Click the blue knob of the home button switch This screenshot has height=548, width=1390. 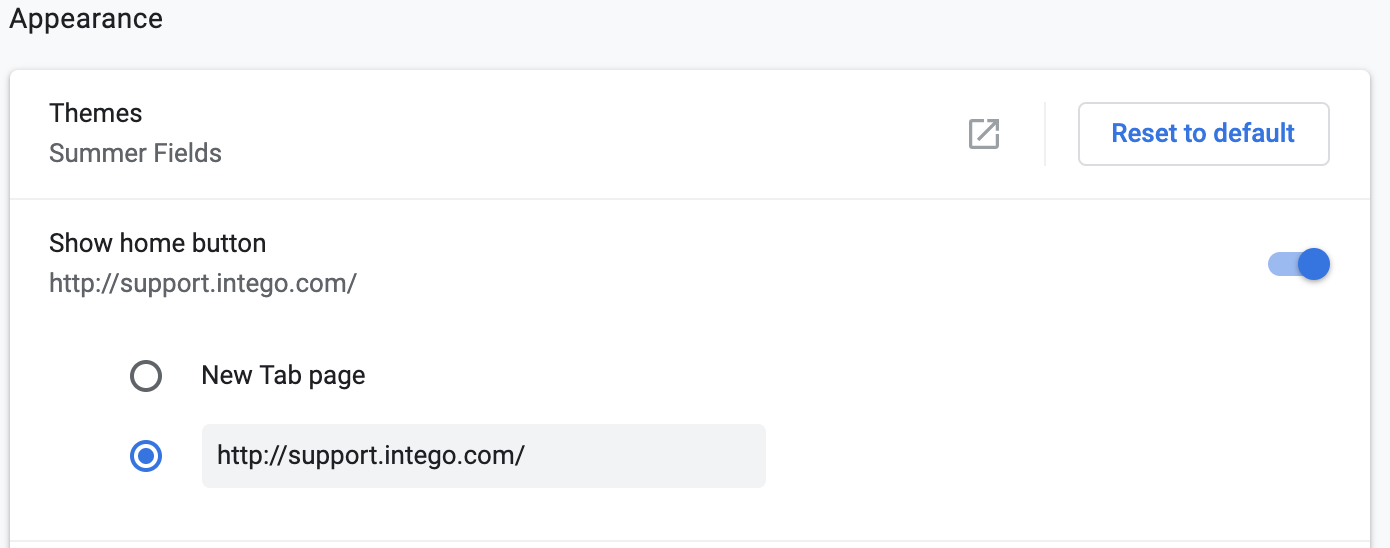(1314, 264)
